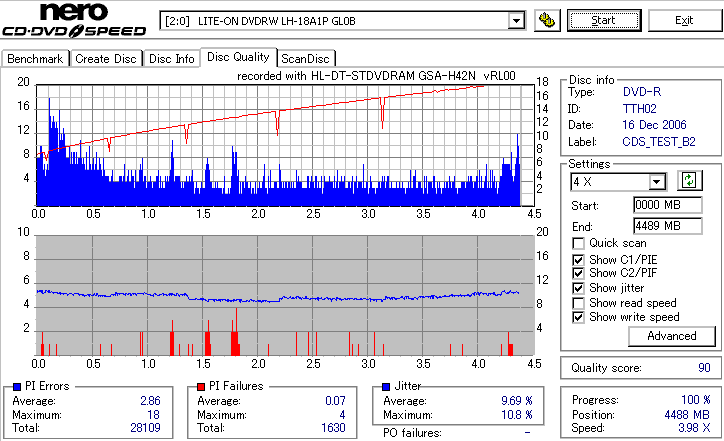Screen dimensions: 724x441
Task: Go to the Disc Info tab
Action: coord(171,59)
